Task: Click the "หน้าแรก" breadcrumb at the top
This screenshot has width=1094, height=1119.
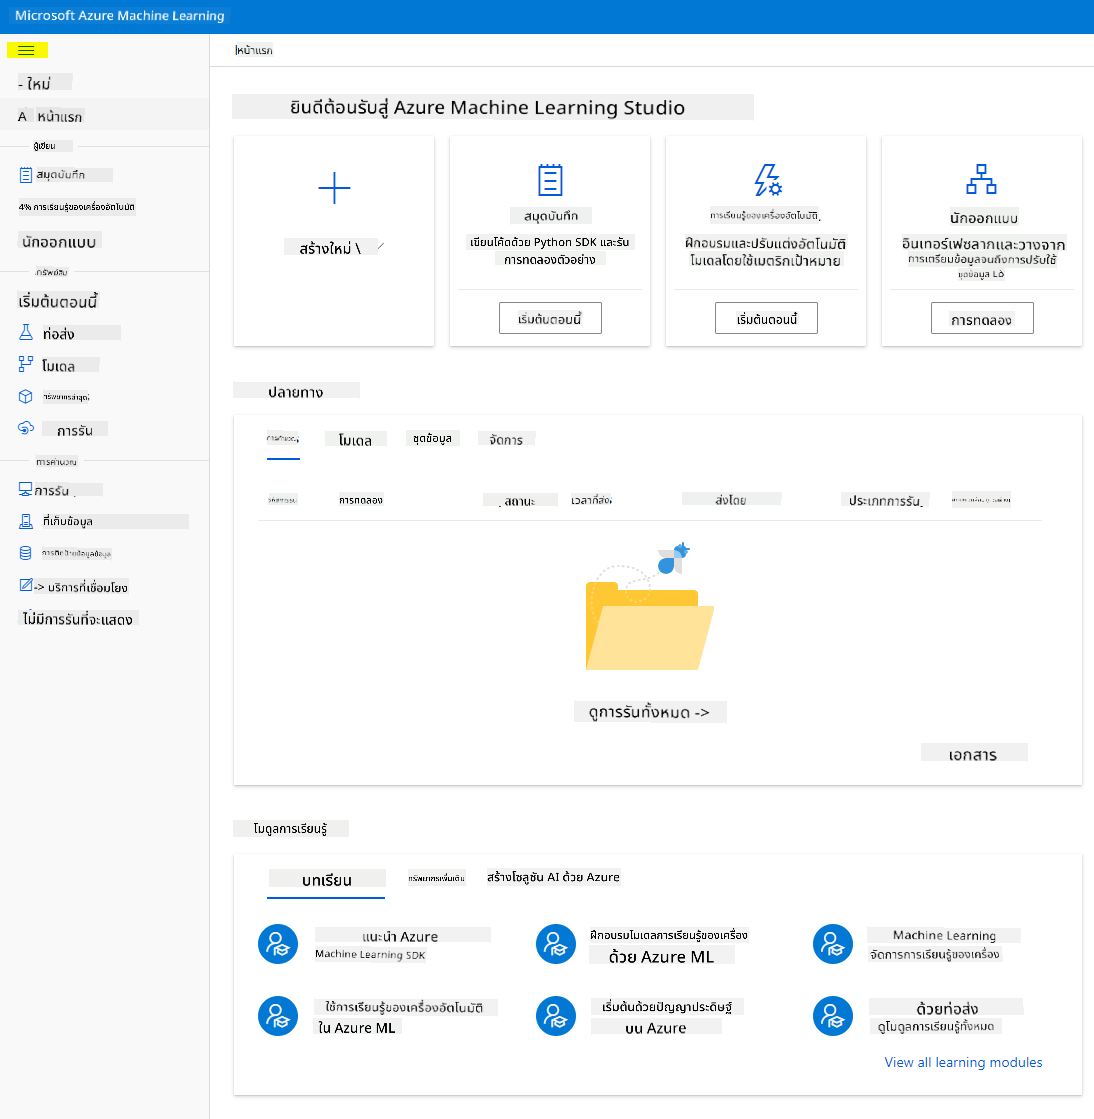Action: (x=254, y=50)
